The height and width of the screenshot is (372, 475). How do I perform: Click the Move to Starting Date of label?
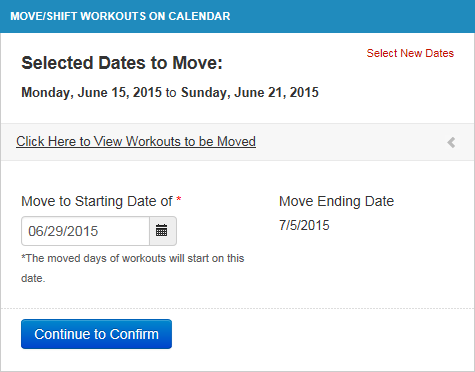(97, 201)
